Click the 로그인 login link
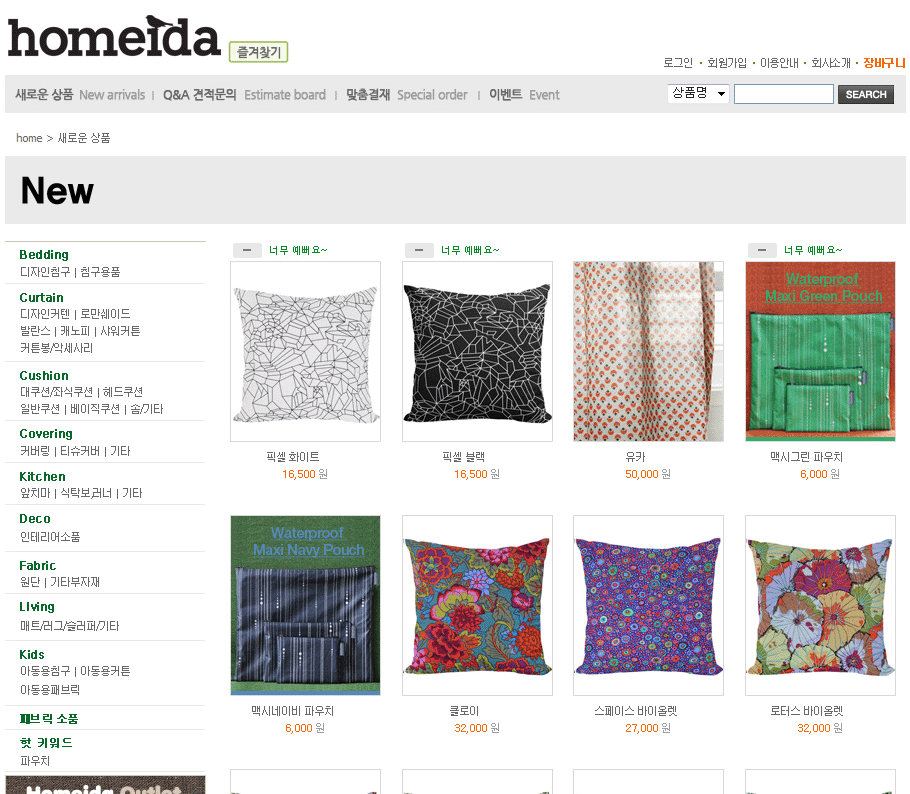910x794 pixels. [678, 63]
